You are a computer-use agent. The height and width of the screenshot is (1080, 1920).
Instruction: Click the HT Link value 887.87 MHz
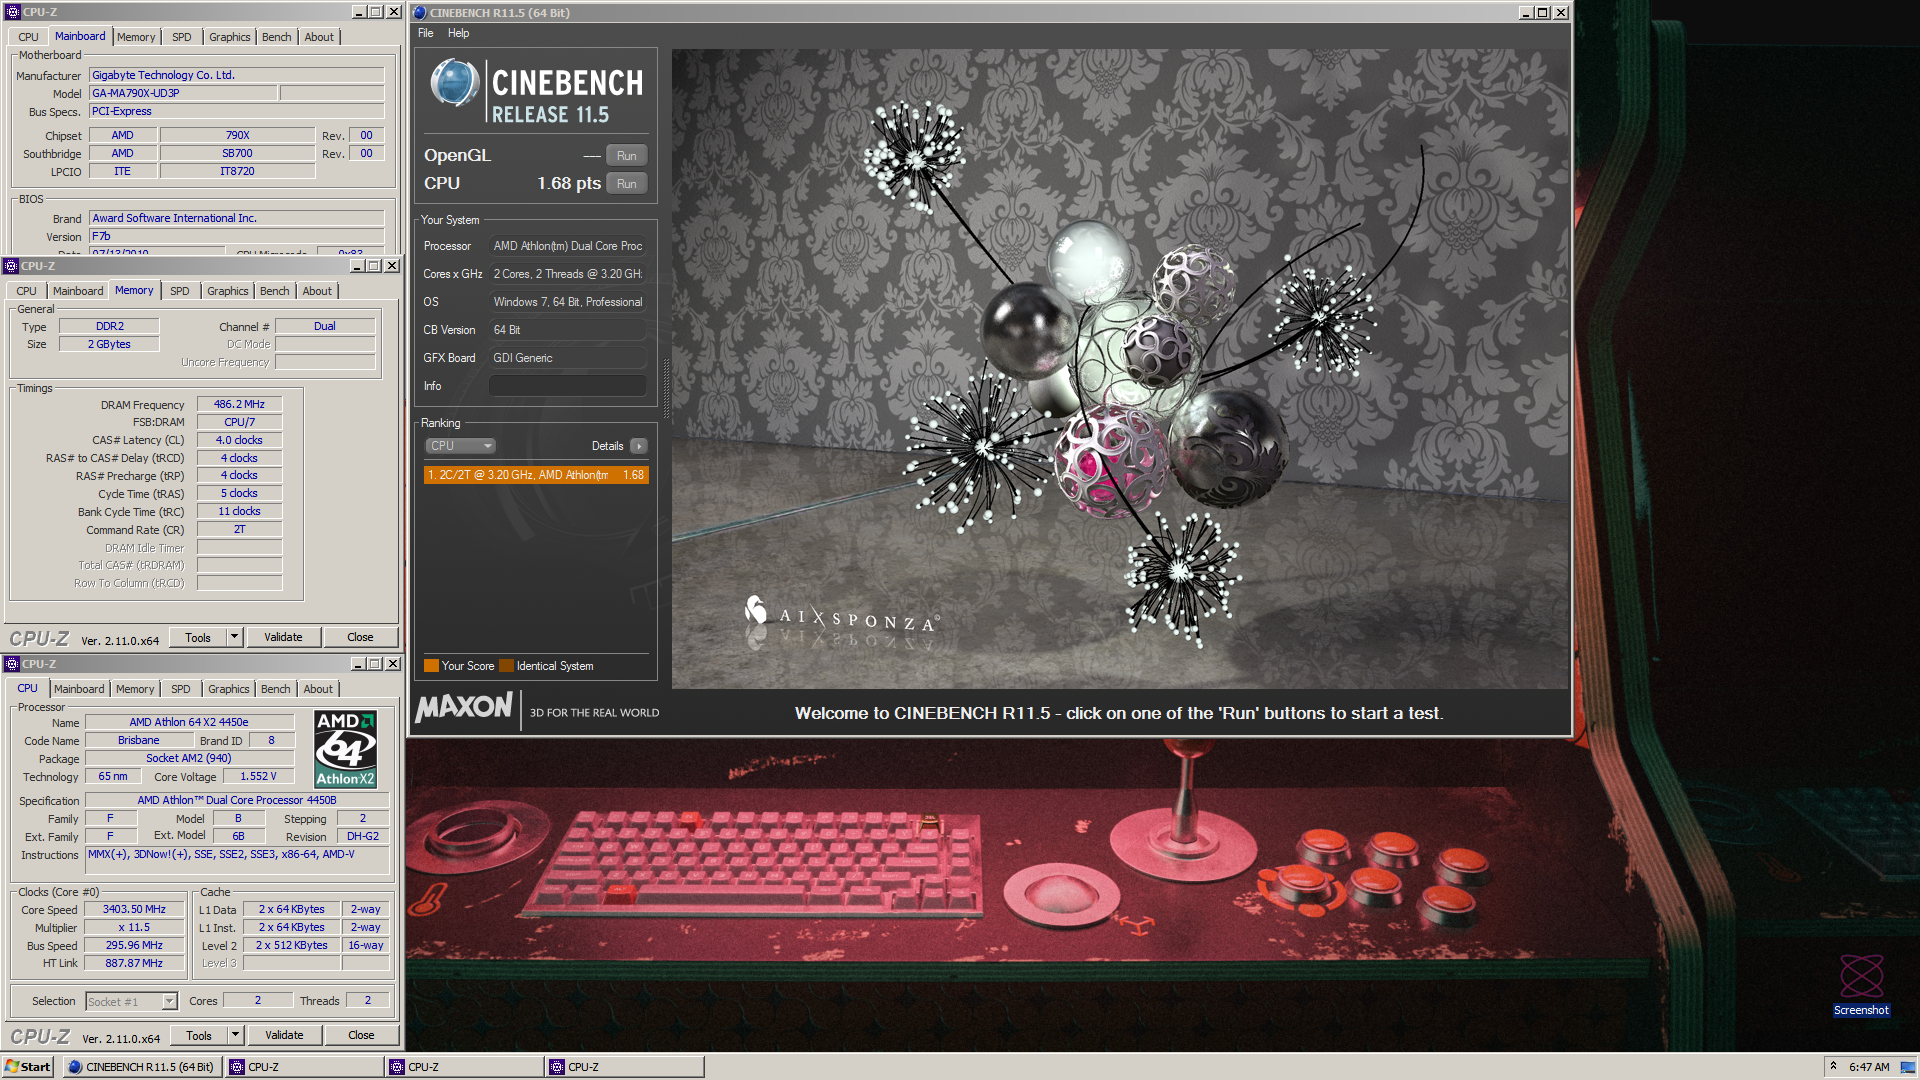(x=134, y=964)
